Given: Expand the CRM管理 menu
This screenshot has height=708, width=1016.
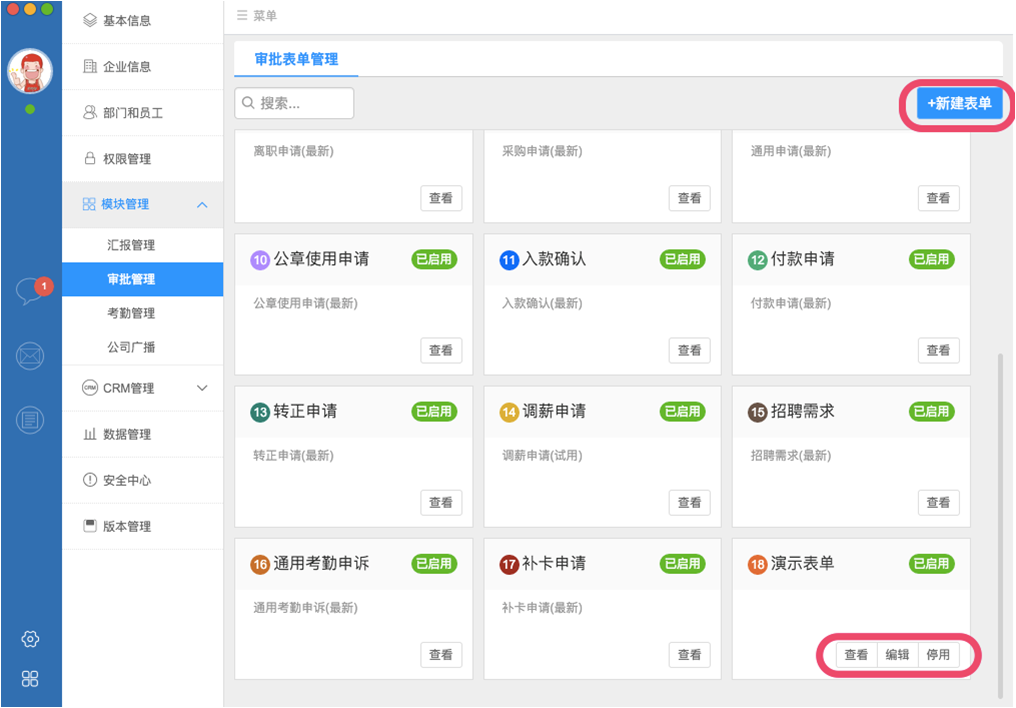Looking at the screenshot, I should click(203, 387).
